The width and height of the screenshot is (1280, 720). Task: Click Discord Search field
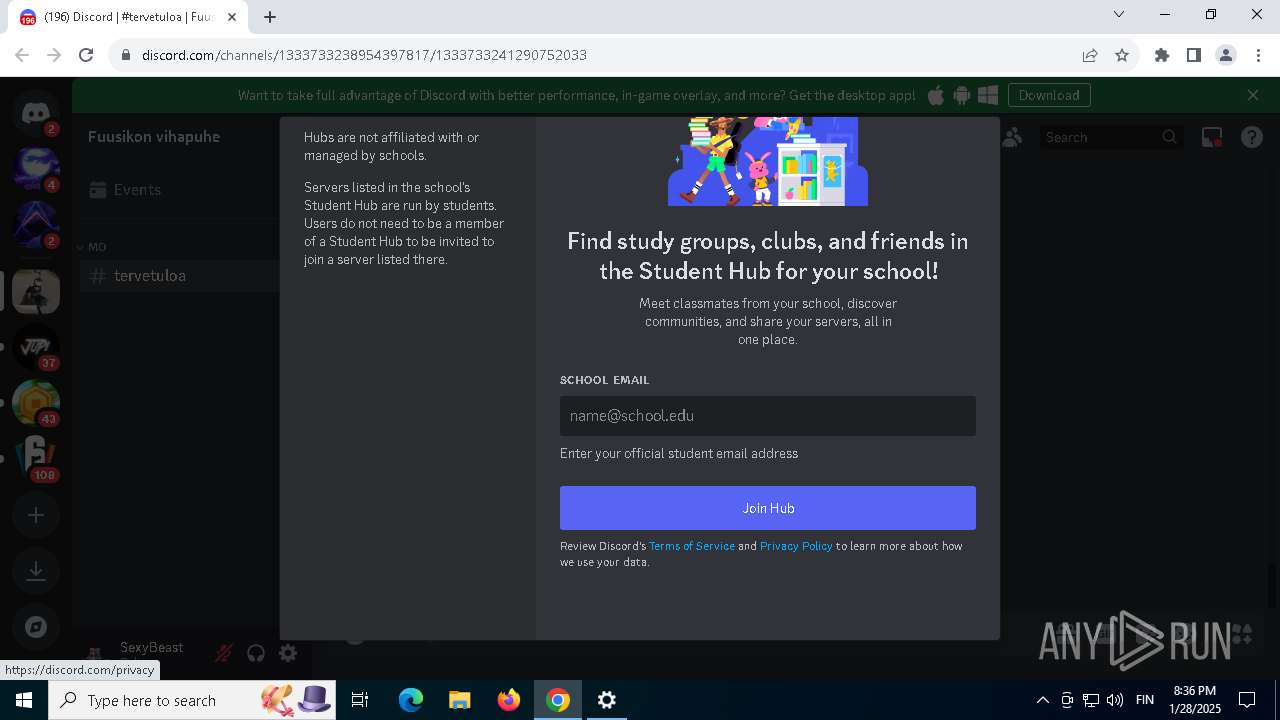tap(1110, 137)
